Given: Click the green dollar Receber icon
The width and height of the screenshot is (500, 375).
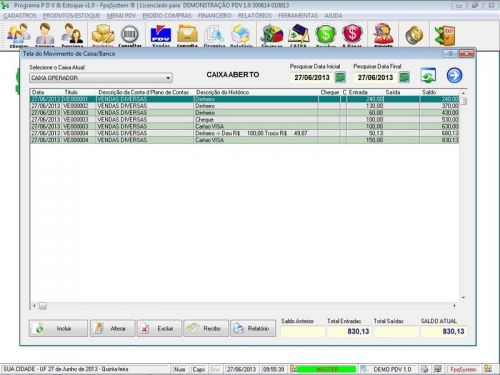Looking at the screenshot, I should tap(325, 35).
